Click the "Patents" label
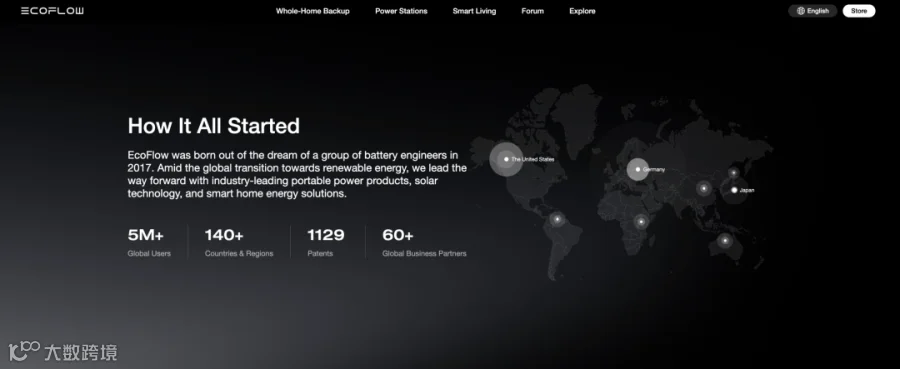Screen dimensions: 900x369 coord(320,253)
